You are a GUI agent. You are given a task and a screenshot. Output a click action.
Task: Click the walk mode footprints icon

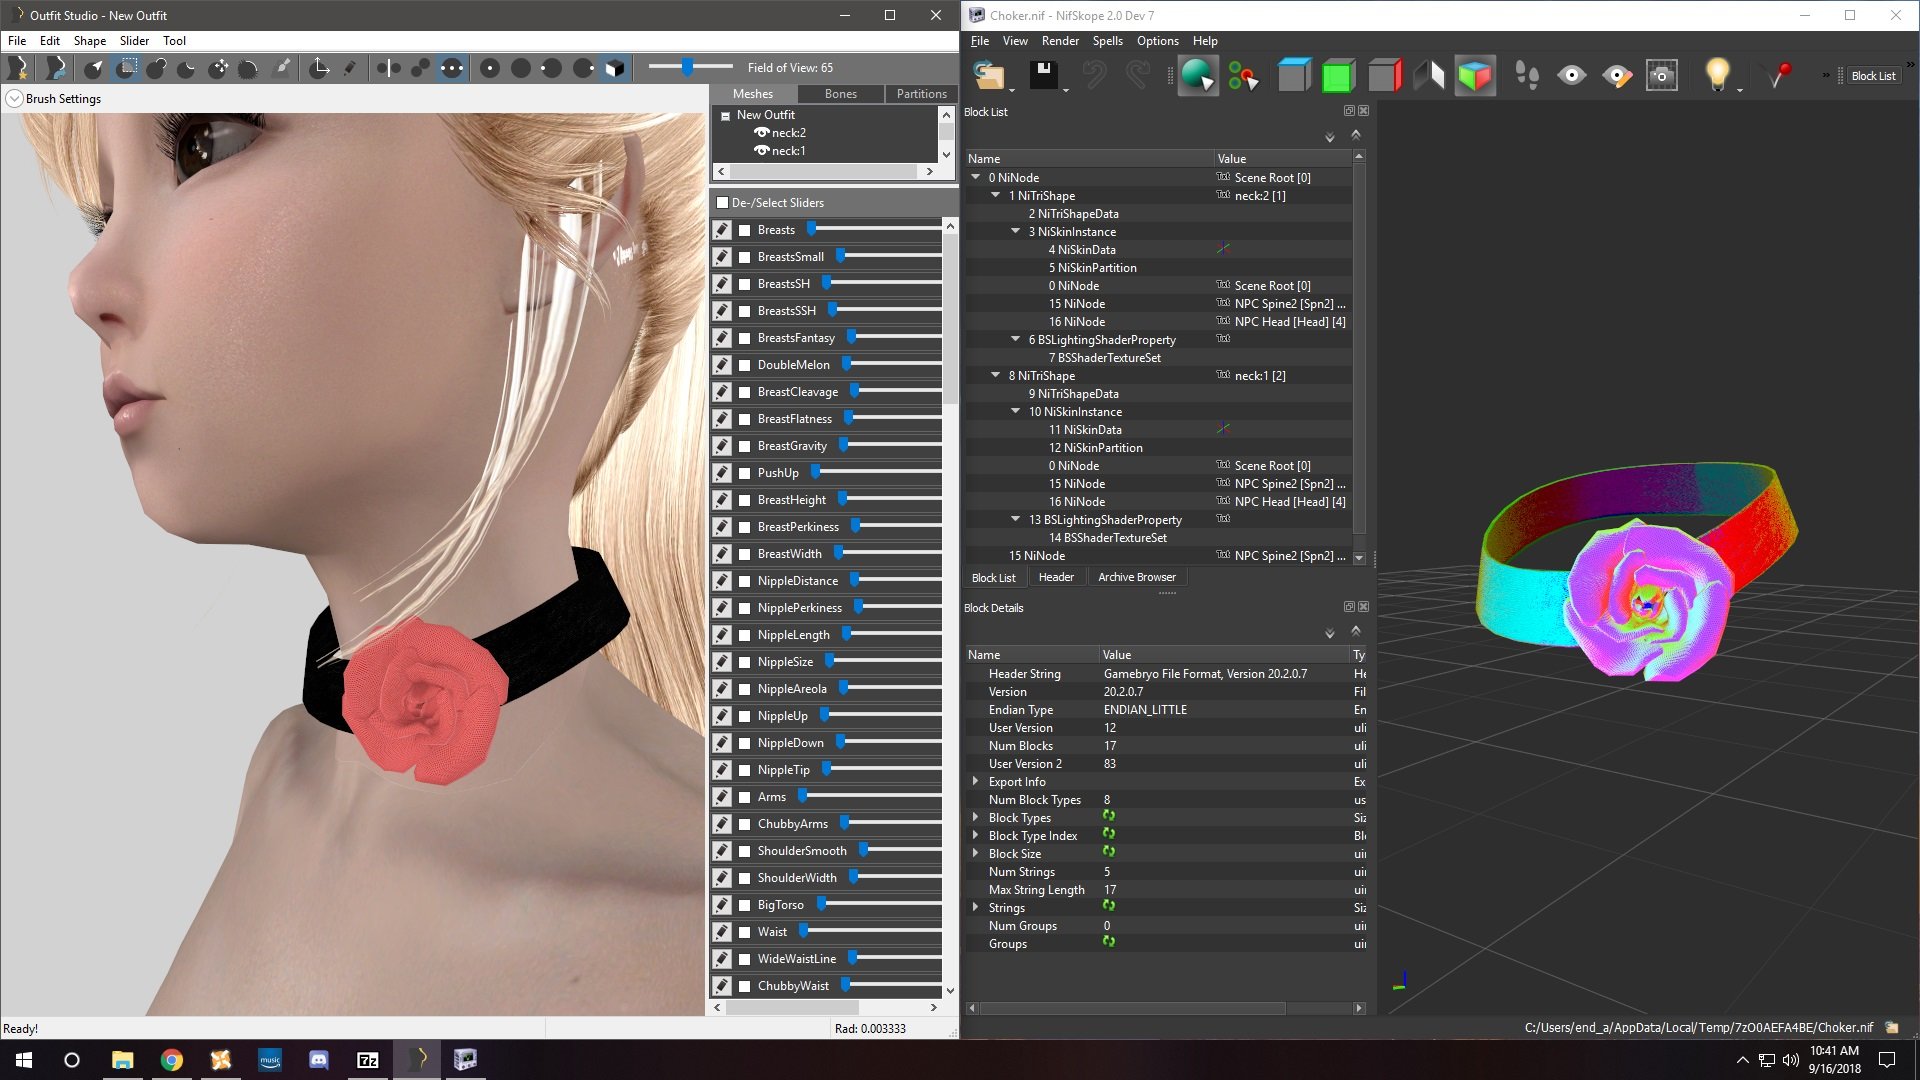1527,76
